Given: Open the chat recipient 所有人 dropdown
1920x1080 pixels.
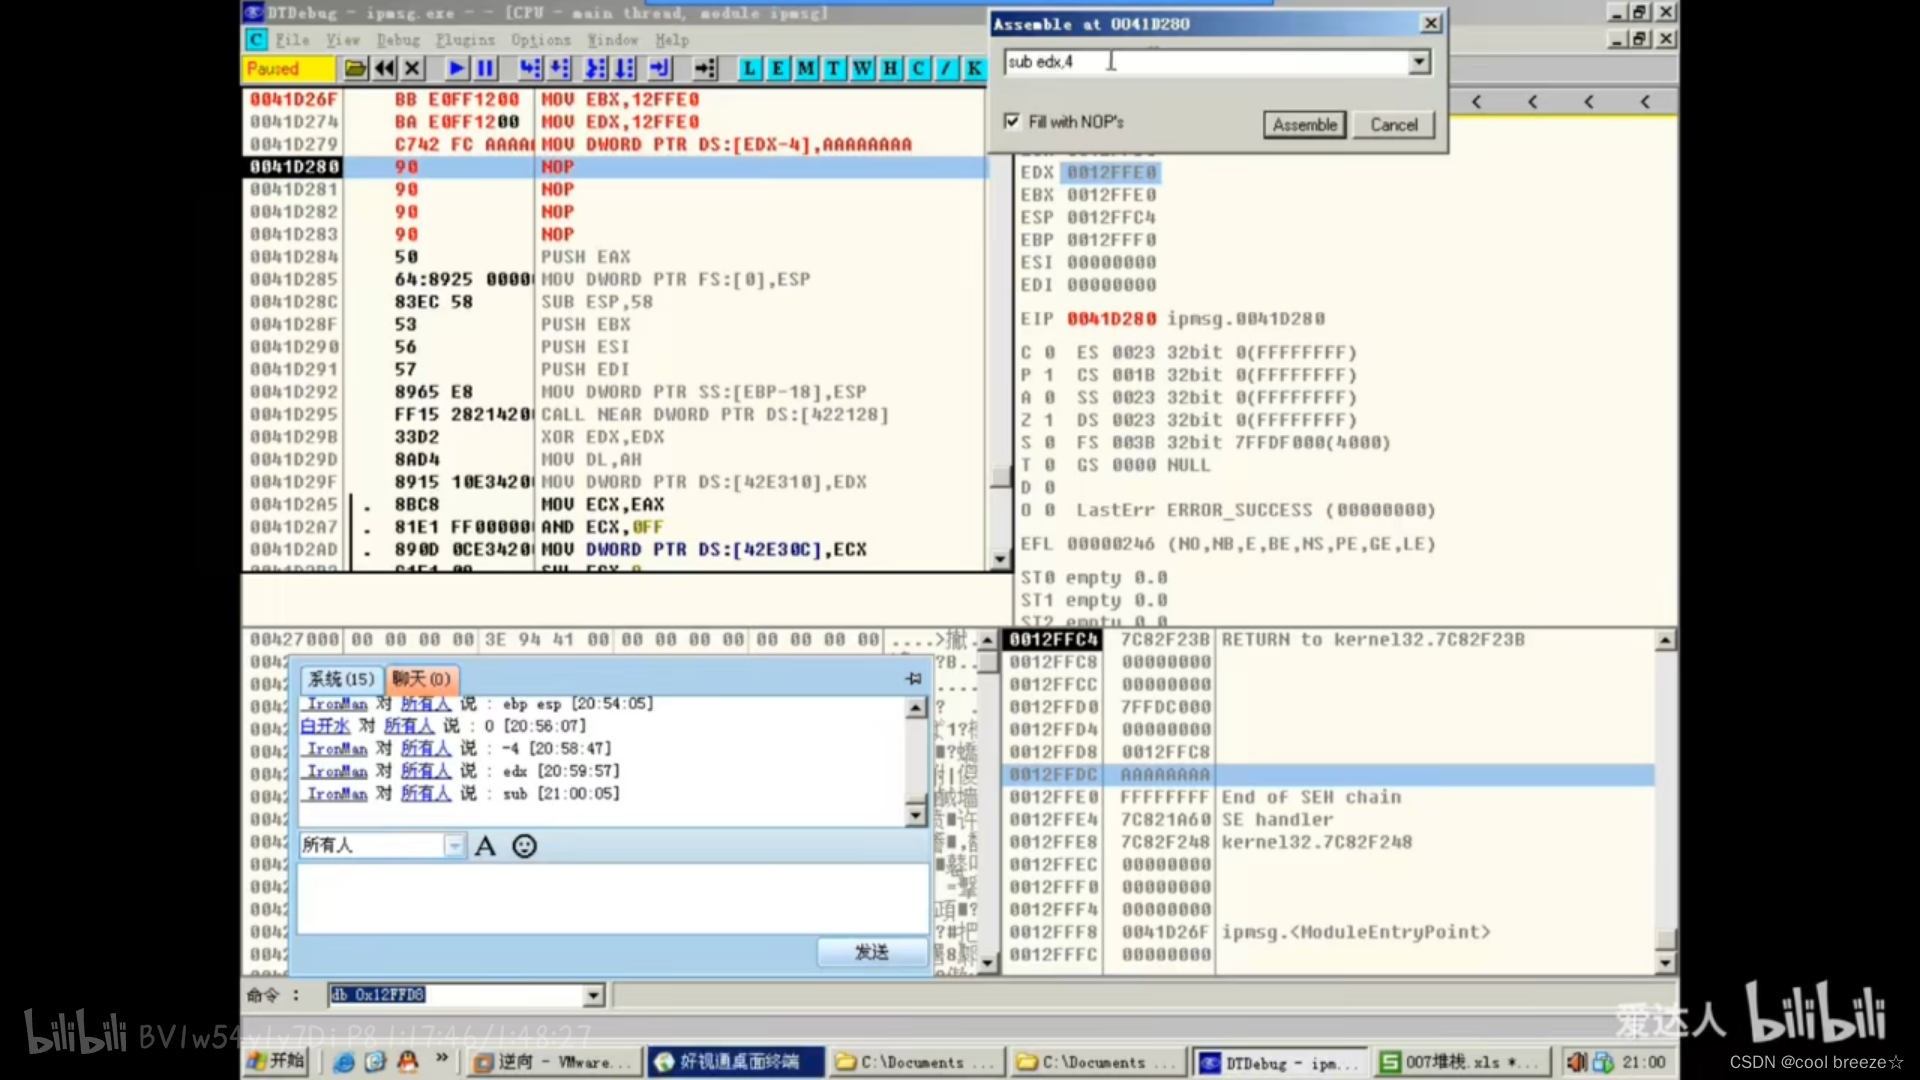Looking at the screenshot, I should tap(454, 846).
